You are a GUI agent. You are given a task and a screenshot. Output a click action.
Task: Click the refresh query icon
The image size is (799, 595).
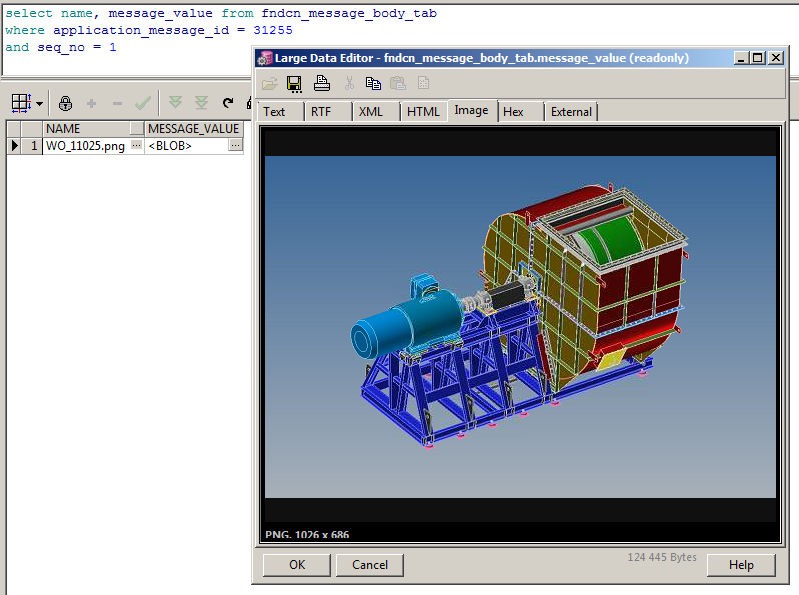click(x=229, y=103)
